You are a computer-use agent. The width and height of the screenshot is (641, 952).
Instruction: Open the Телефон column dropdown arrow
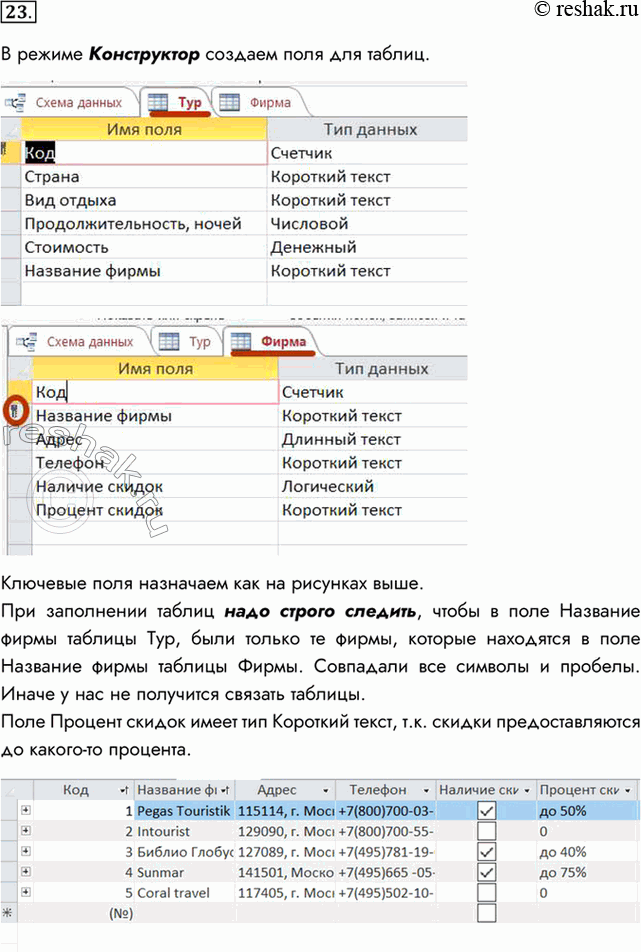point(426,790)
